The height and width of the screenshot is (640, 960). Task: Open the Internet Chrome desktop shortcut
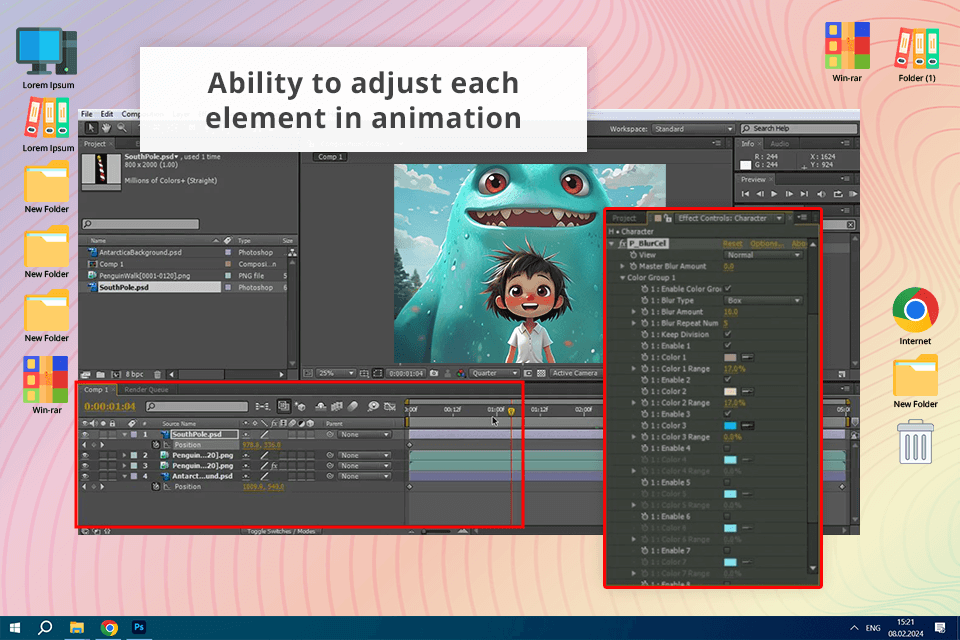(x=915, y=310)
